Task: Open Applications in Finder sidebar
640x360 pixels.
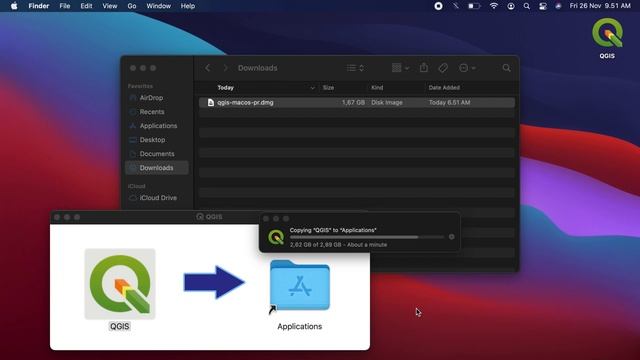Action: (x=157, y=126)
